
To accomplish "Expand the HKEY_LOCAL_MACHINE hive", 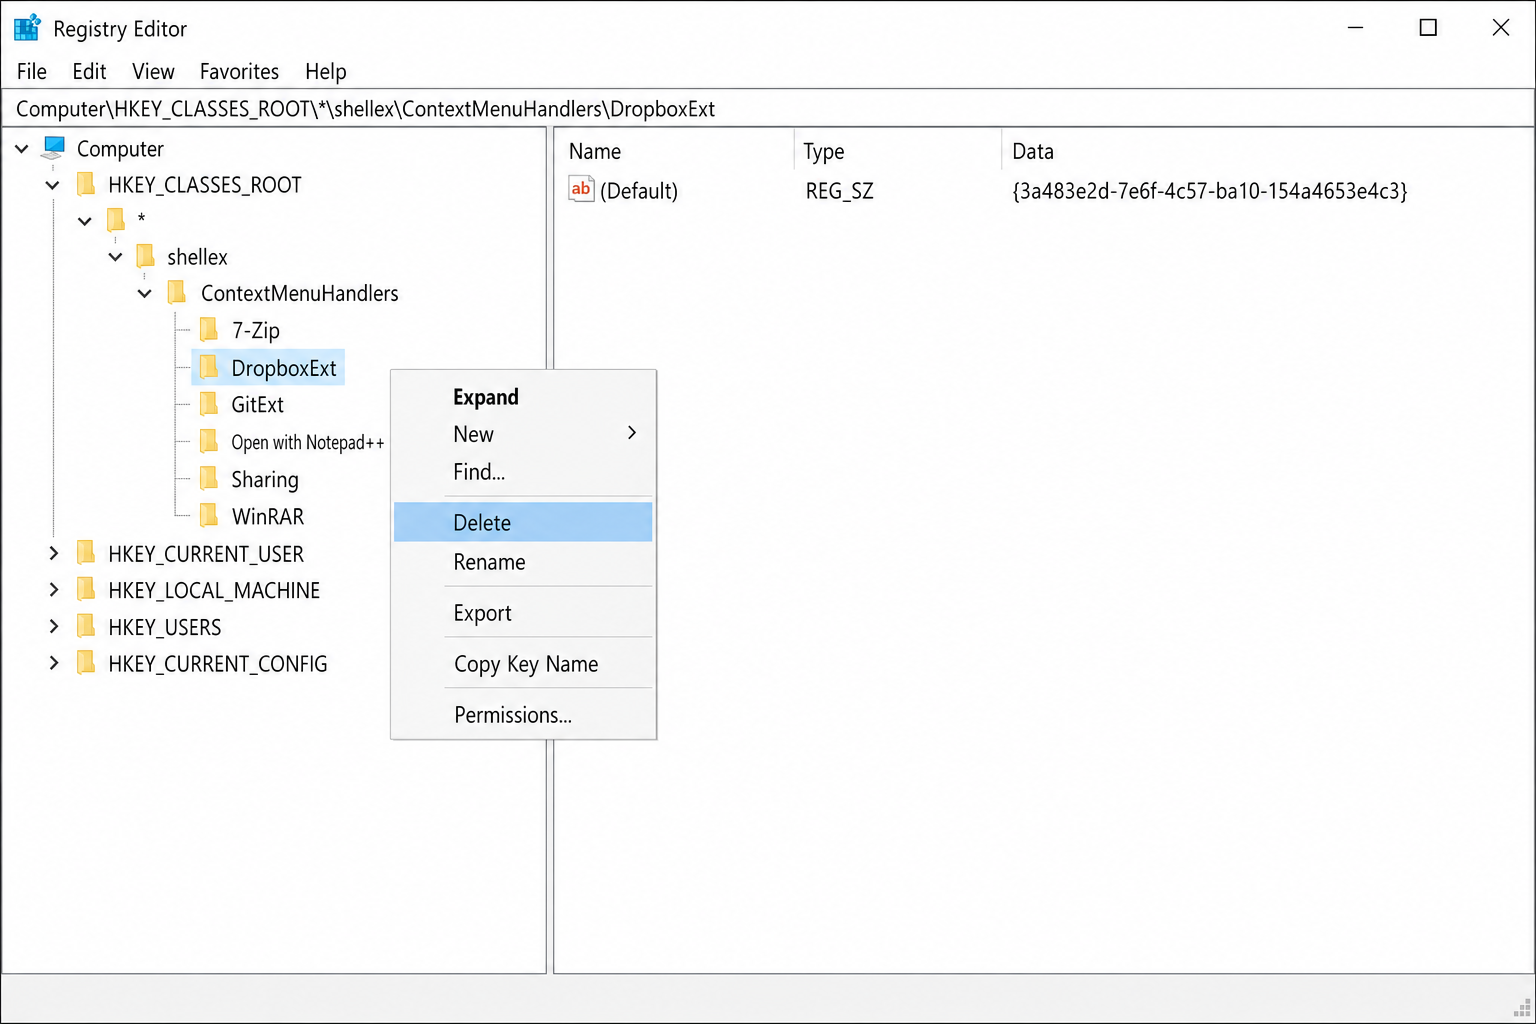I will 54,590.
